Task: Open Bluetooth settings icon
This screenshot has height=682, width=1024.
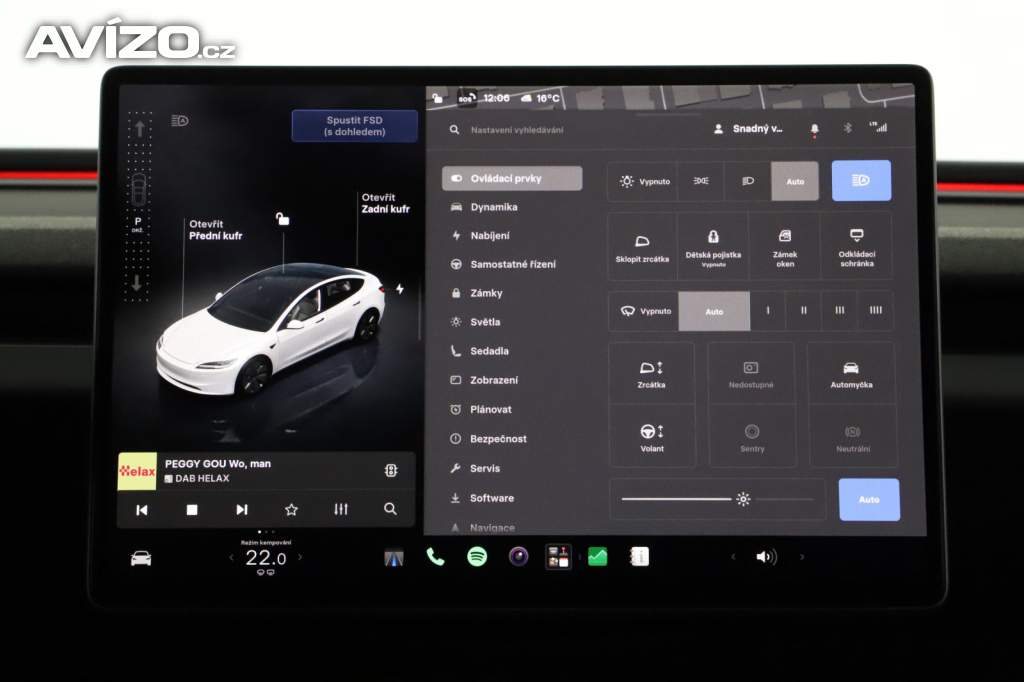Action: coord(848,128)
